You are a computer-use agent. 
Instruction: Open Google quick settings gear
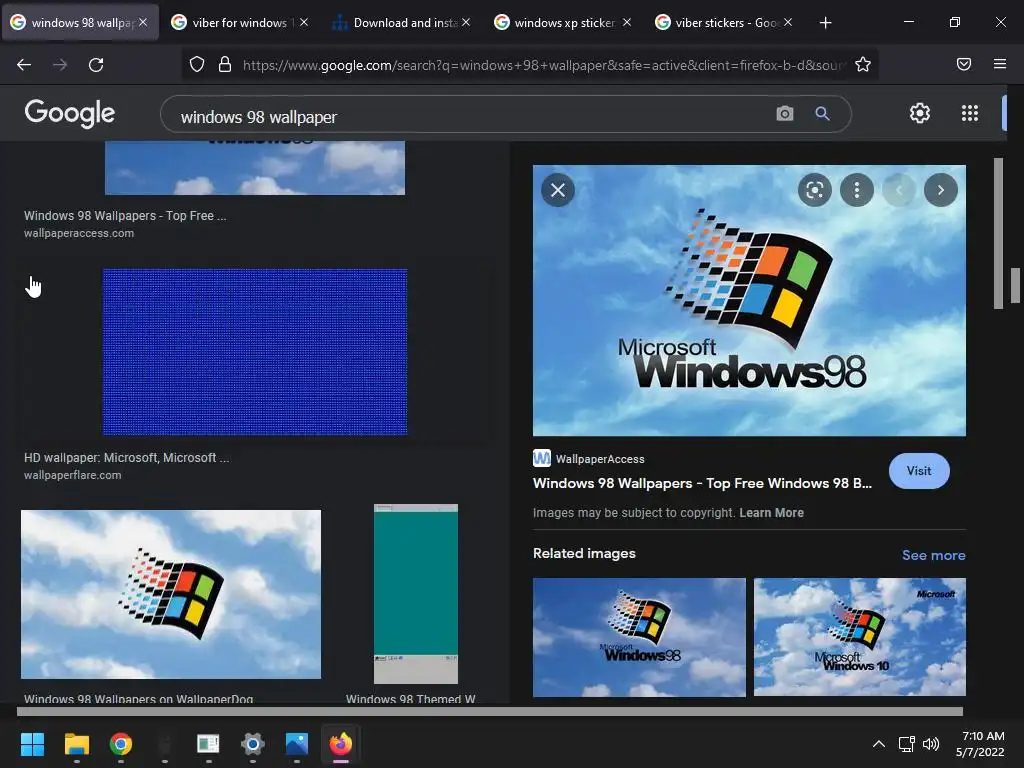(920, 113)
